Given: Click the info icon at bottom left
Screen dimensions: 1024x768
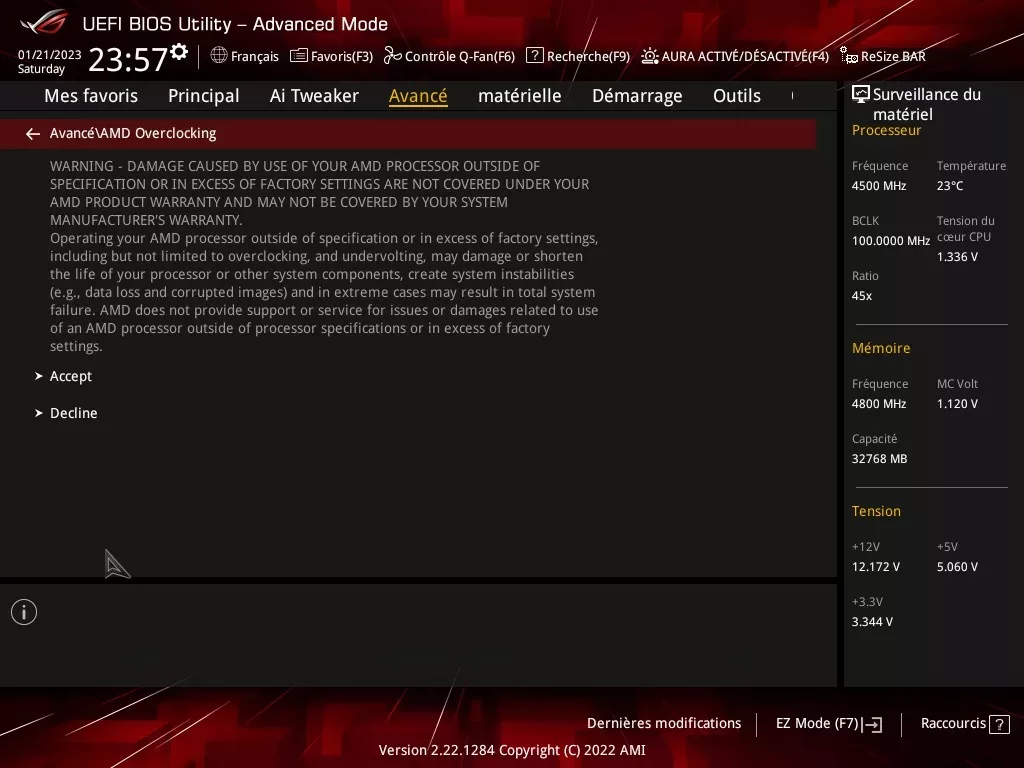Looking at the screenshot, I should point(23,611).
